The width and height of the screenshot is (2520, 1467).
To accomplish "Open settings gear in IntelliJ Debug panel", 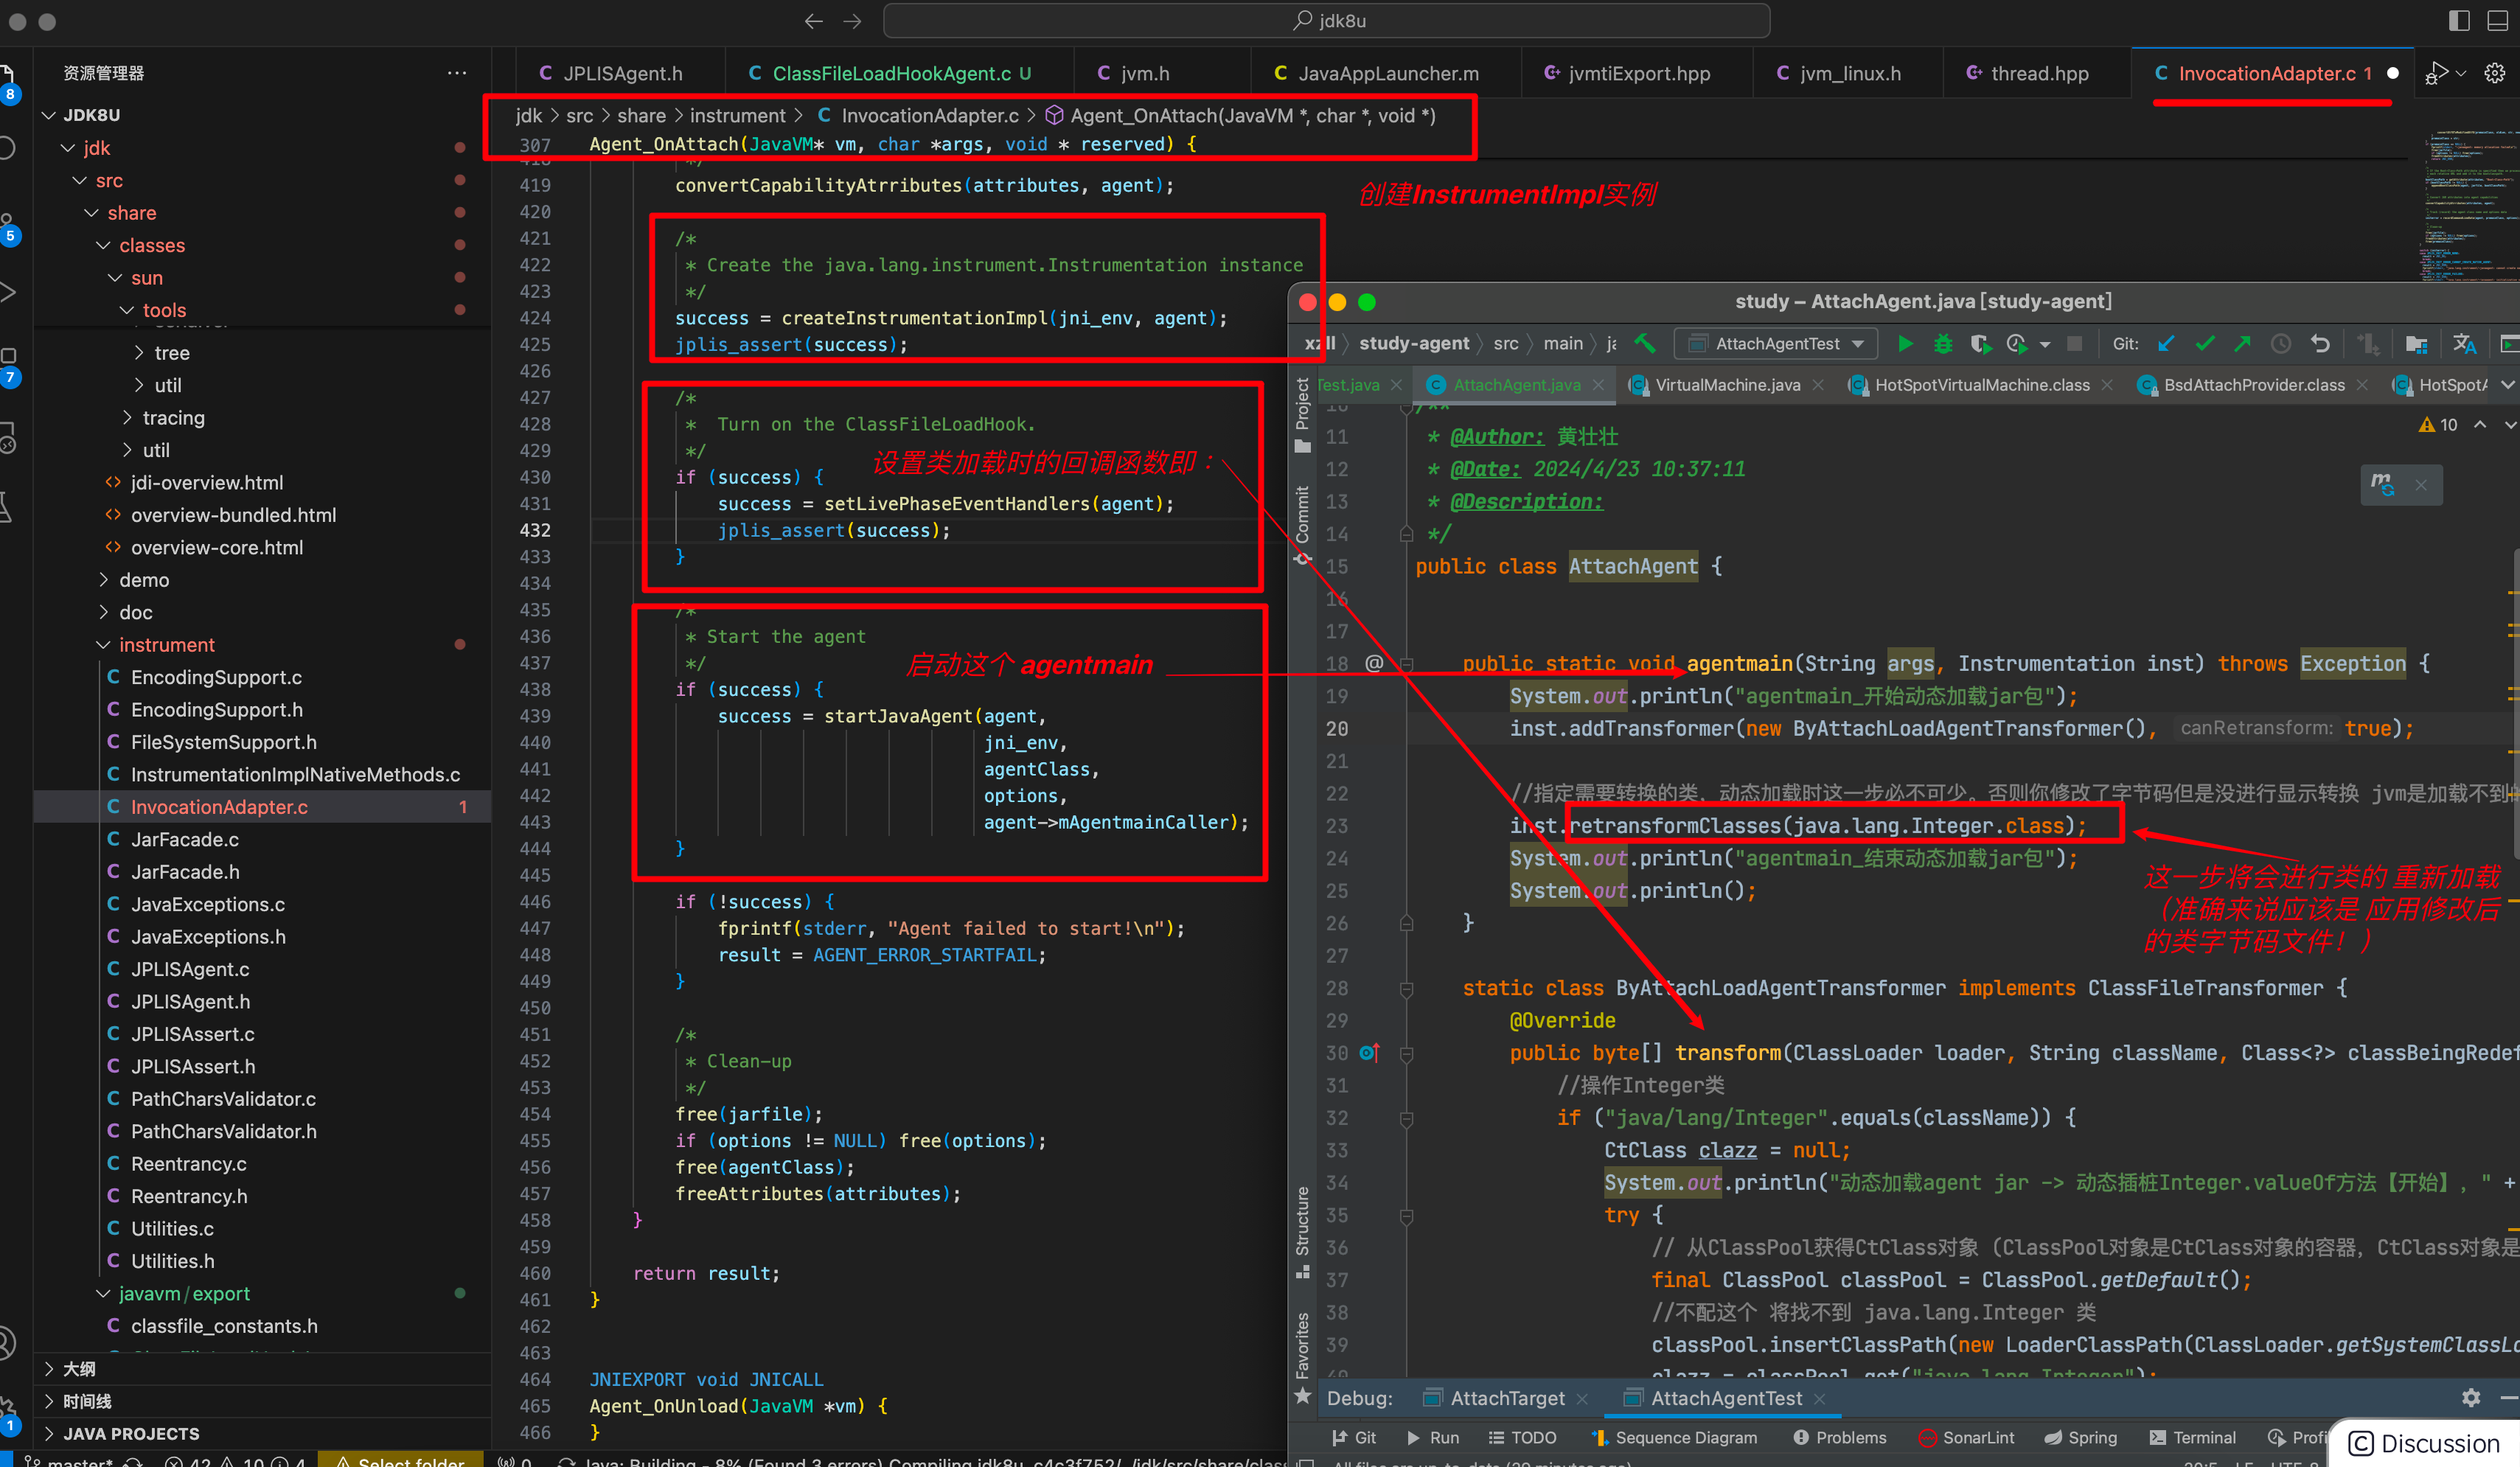I will [2471, 1397].
